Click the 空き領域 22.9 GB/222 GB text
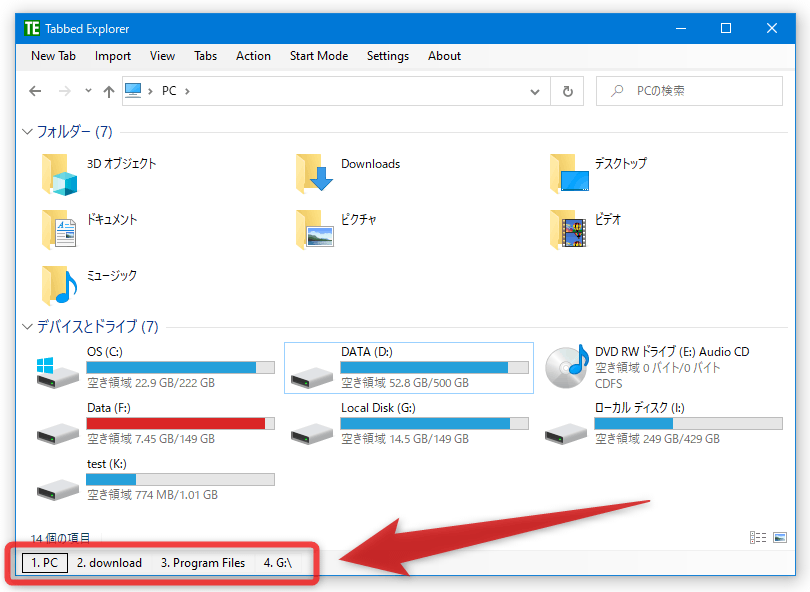 tap(151, 383)
